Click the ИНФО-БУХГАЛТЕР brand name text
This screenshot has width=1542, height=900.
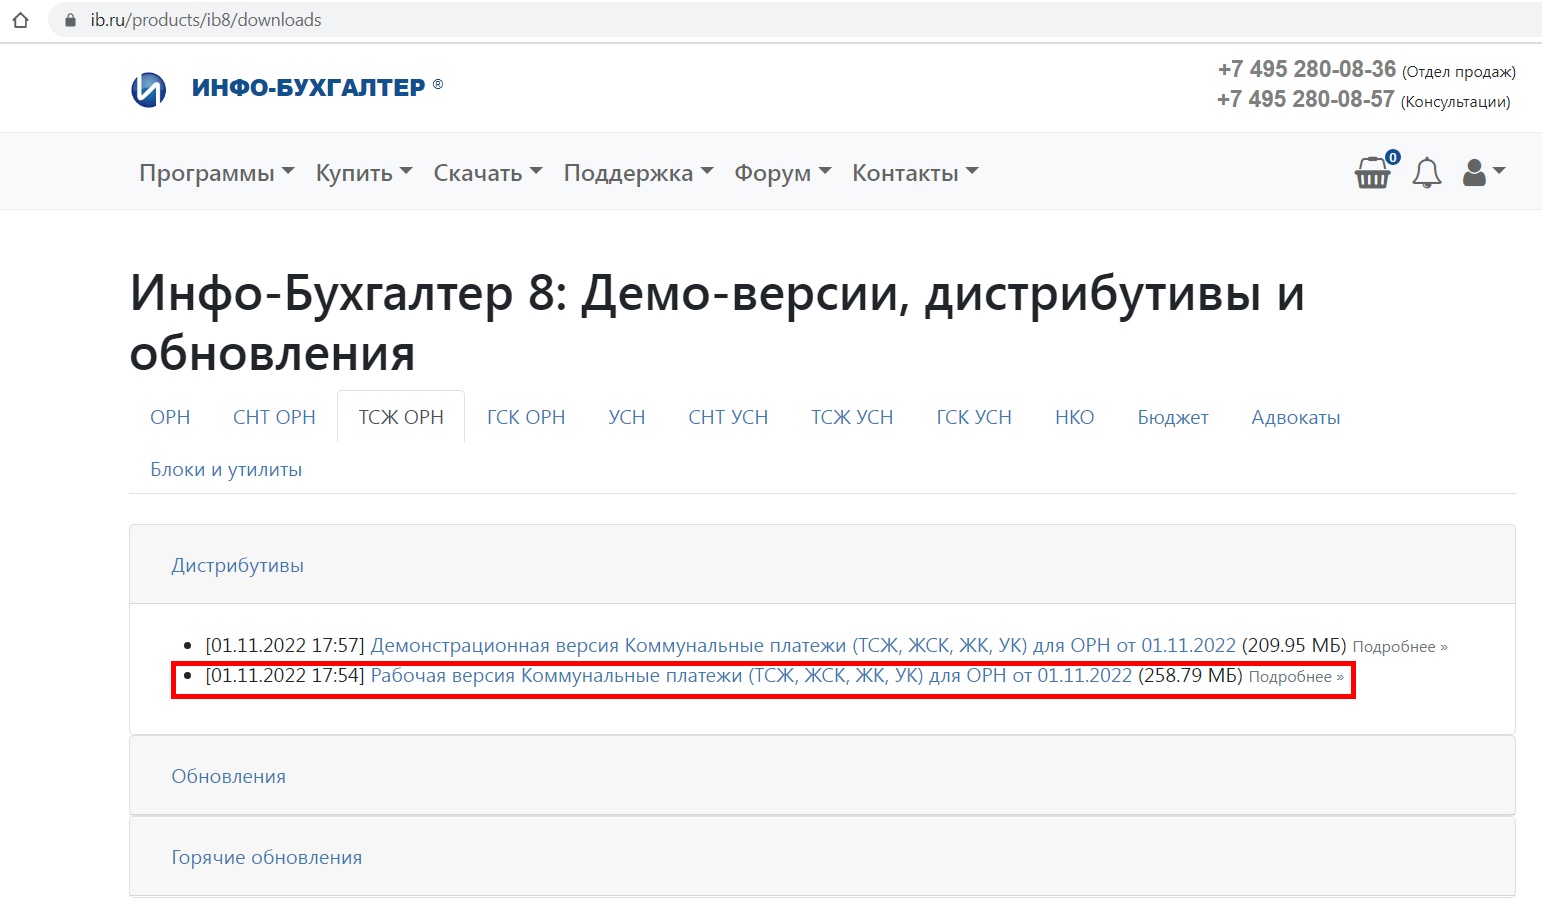(309, 88)
